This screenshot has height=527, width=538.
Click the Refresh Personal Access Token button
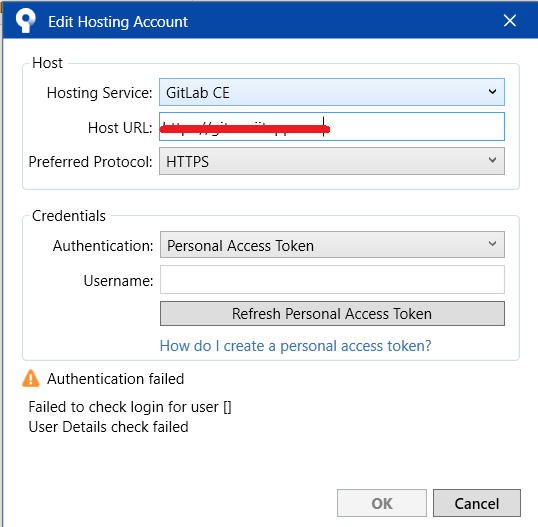coord(332,314)
